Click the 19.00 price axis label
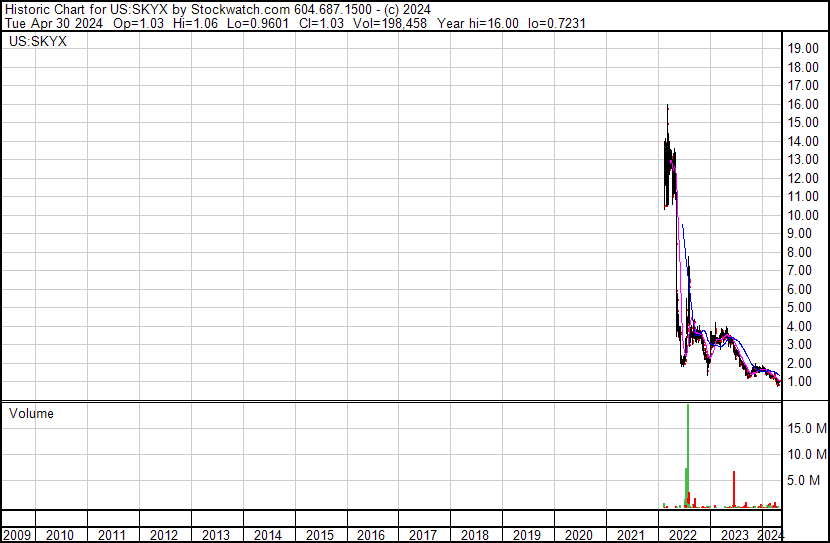Image resolution: width=830 pixels, height=543 pixels. 802,48
